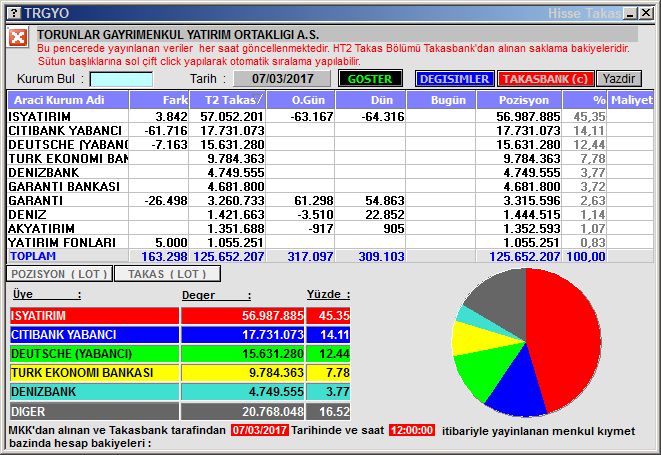
Task: Click Dün value -64.316
Action: click(382, 116)
